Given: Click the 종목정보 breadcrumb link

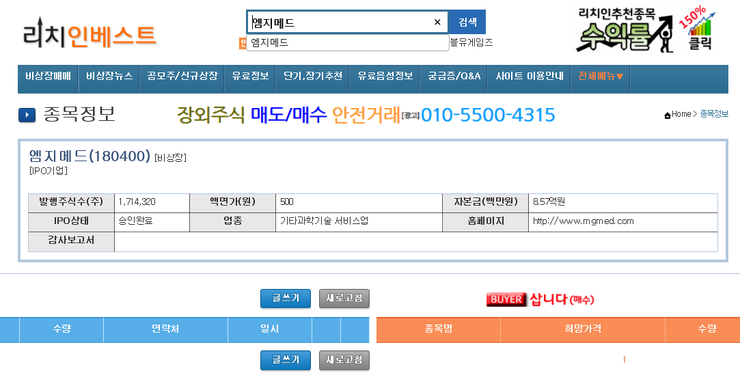Looking at the screenshot, I should [x=714, y=114].
